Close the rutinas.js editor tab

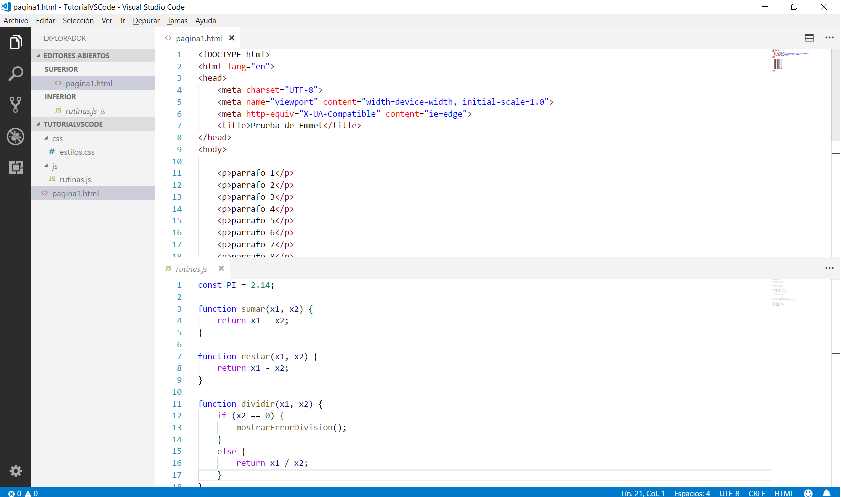221,269
